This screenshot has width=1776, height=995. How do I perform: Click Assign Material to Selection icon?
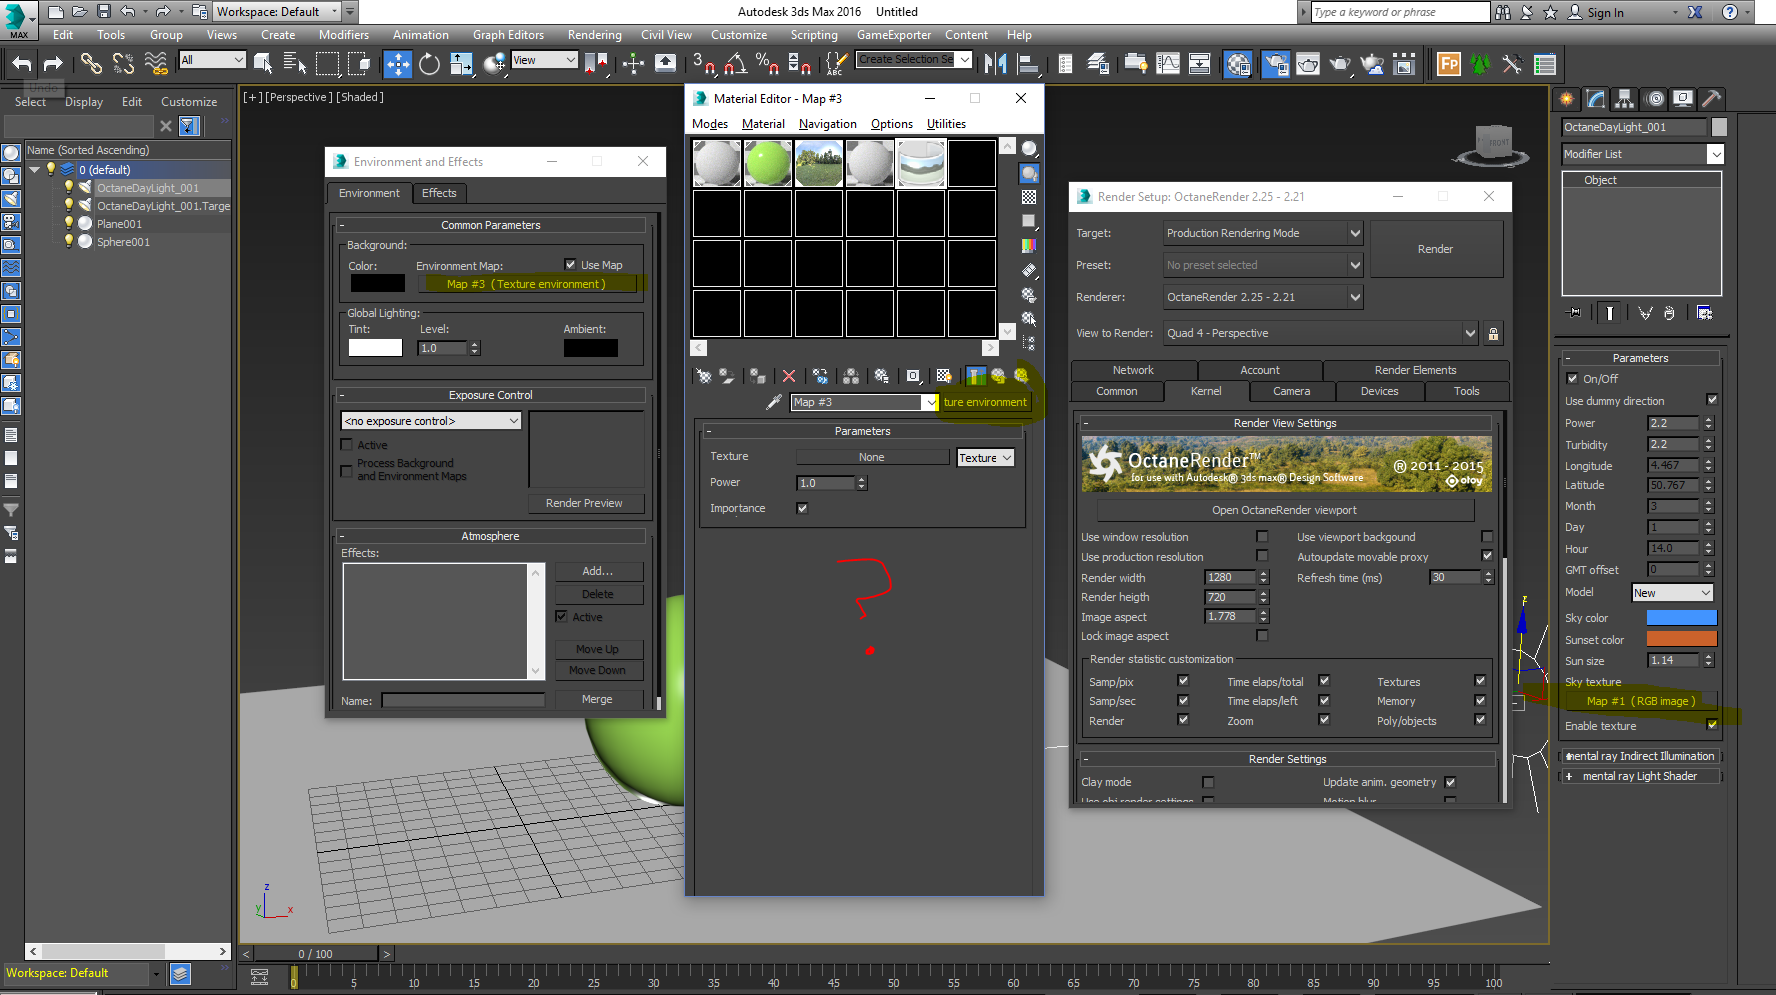758,376
